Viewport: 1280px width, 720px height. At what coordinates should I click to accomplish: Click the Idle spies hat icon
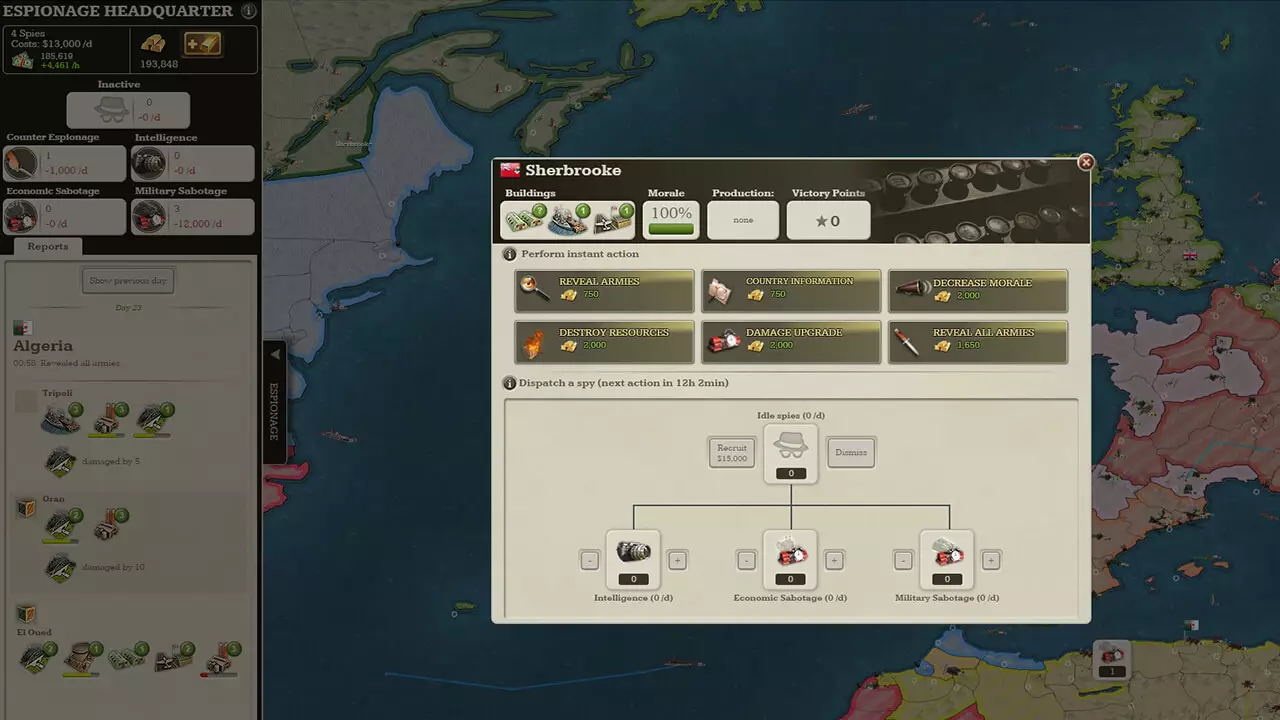[790, 447]
